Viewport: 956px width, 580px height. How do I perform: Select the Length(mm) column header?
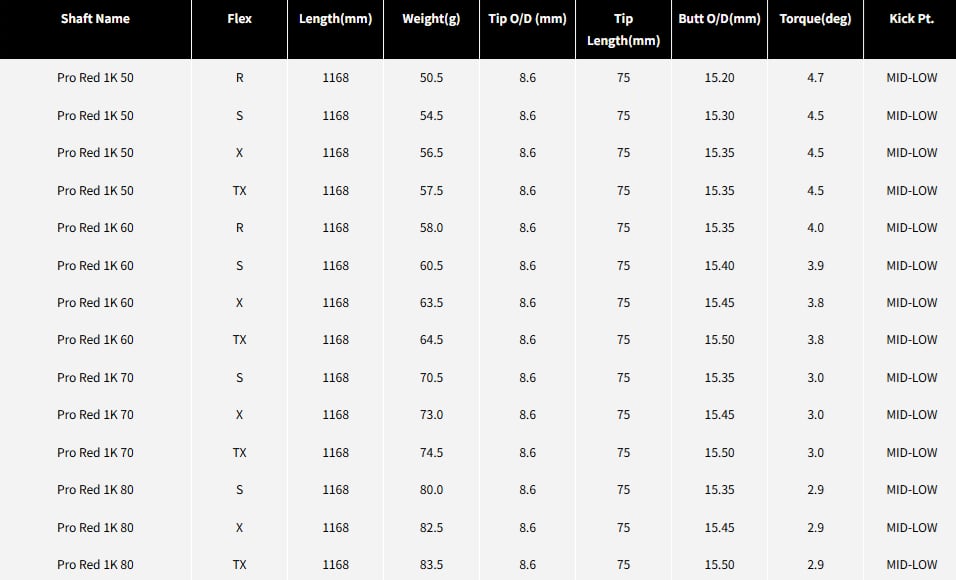click(x=335, y=19)
